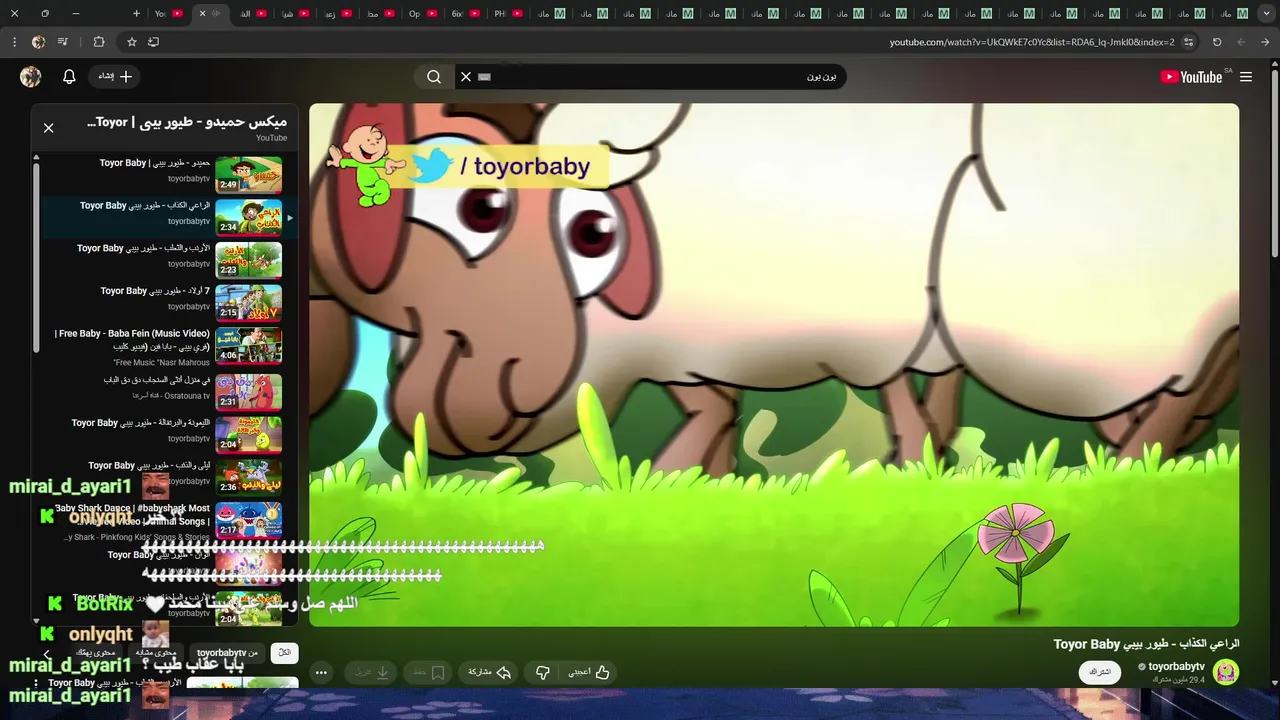This screenshot has width=1280, height=720.
Task: Switch to the "PH" browser tab
Action: (510, 14)
